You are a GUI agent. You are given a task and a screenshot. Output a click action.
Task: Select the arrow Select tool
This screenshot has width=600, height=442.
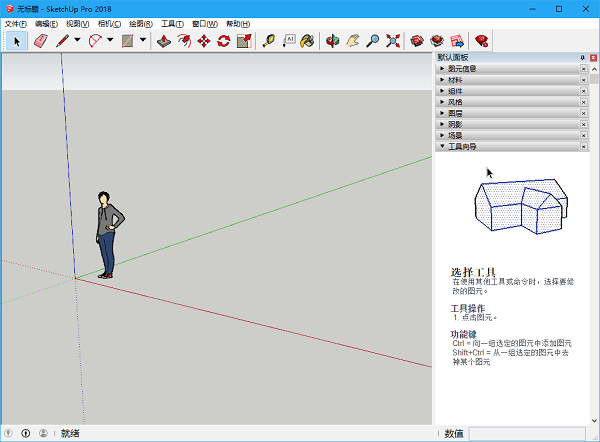(x=16, y=41)
